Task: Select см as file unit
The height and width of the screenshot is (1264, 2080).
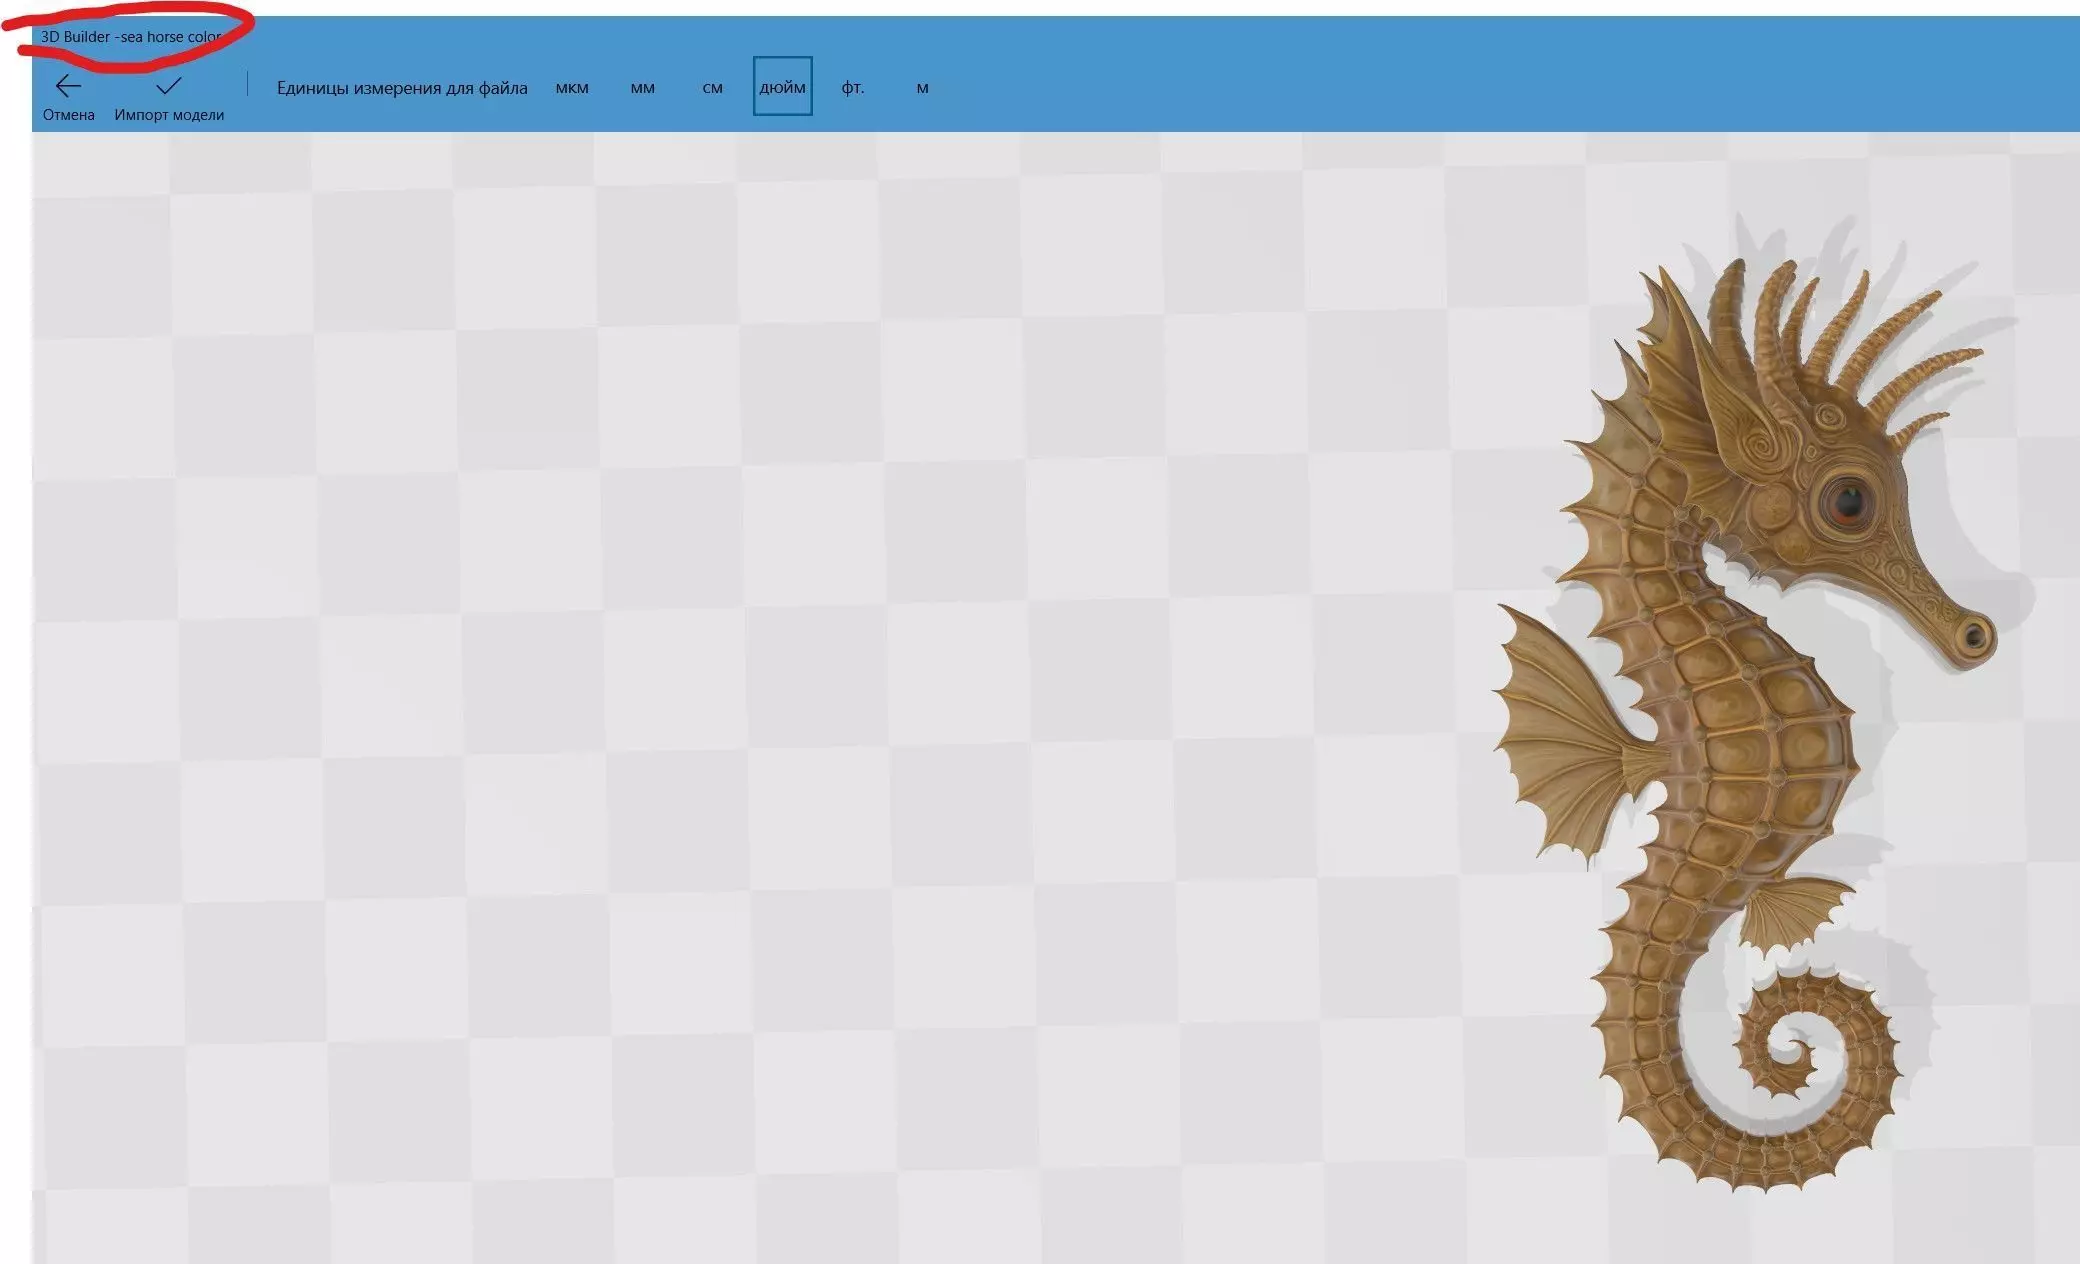Action: click(x=712, y=87)
